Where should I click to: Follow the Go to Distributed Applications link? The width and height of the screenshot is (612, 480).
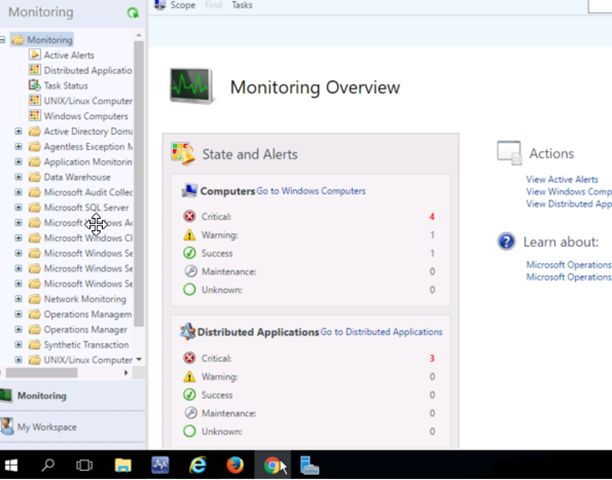pos(381,332)
